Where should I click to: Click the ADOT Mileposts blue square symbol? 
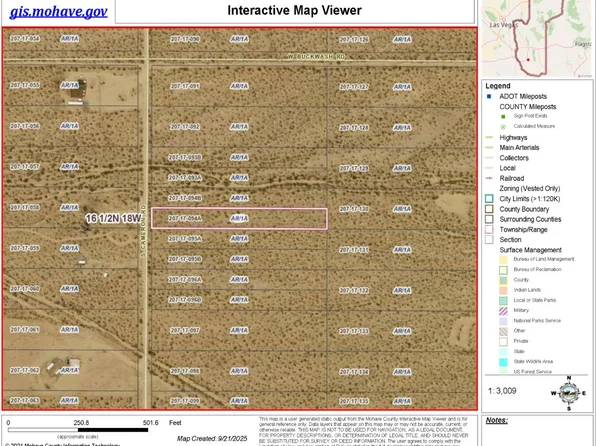(x=489, y=97)
